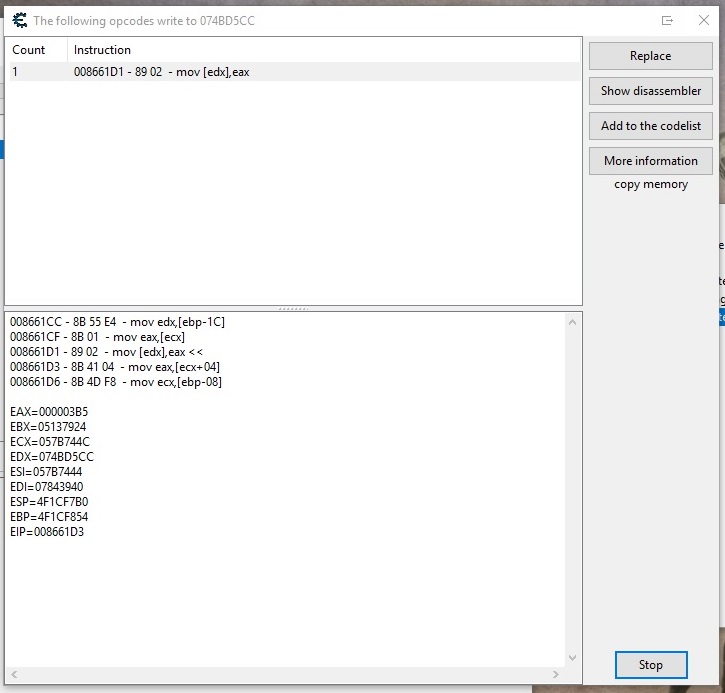The height and width of the screenshot is (693, 725).
Task: Click the scroll right arrow in details pane
Action: 556,675
